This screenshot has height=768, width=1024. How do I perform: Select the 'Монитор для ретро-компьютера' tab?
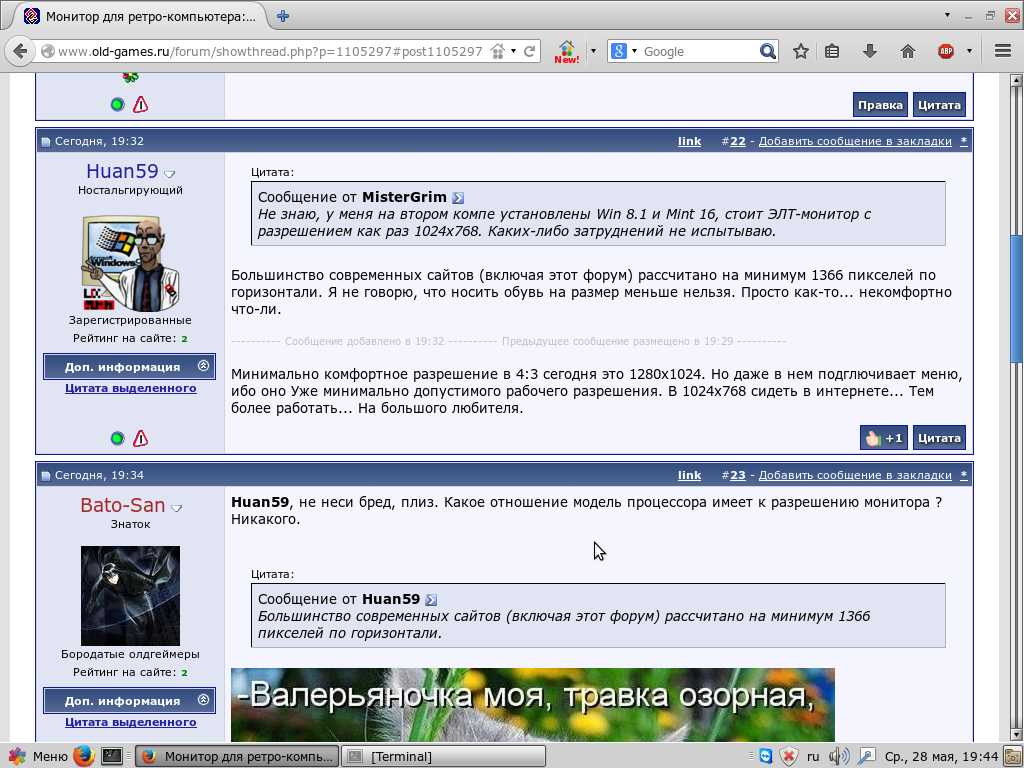(139, 16)
